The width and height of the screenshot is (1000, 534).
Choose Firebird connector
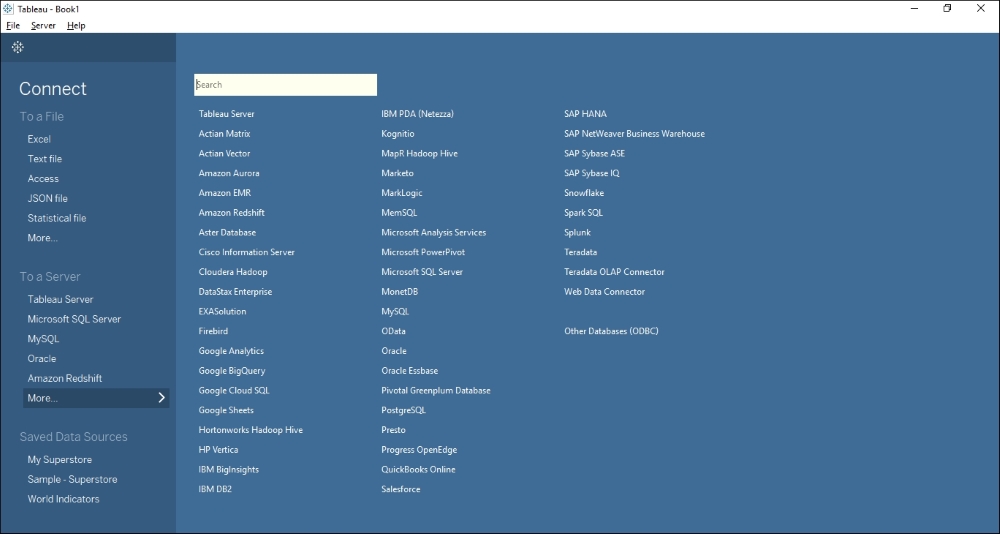pos(213,331)
